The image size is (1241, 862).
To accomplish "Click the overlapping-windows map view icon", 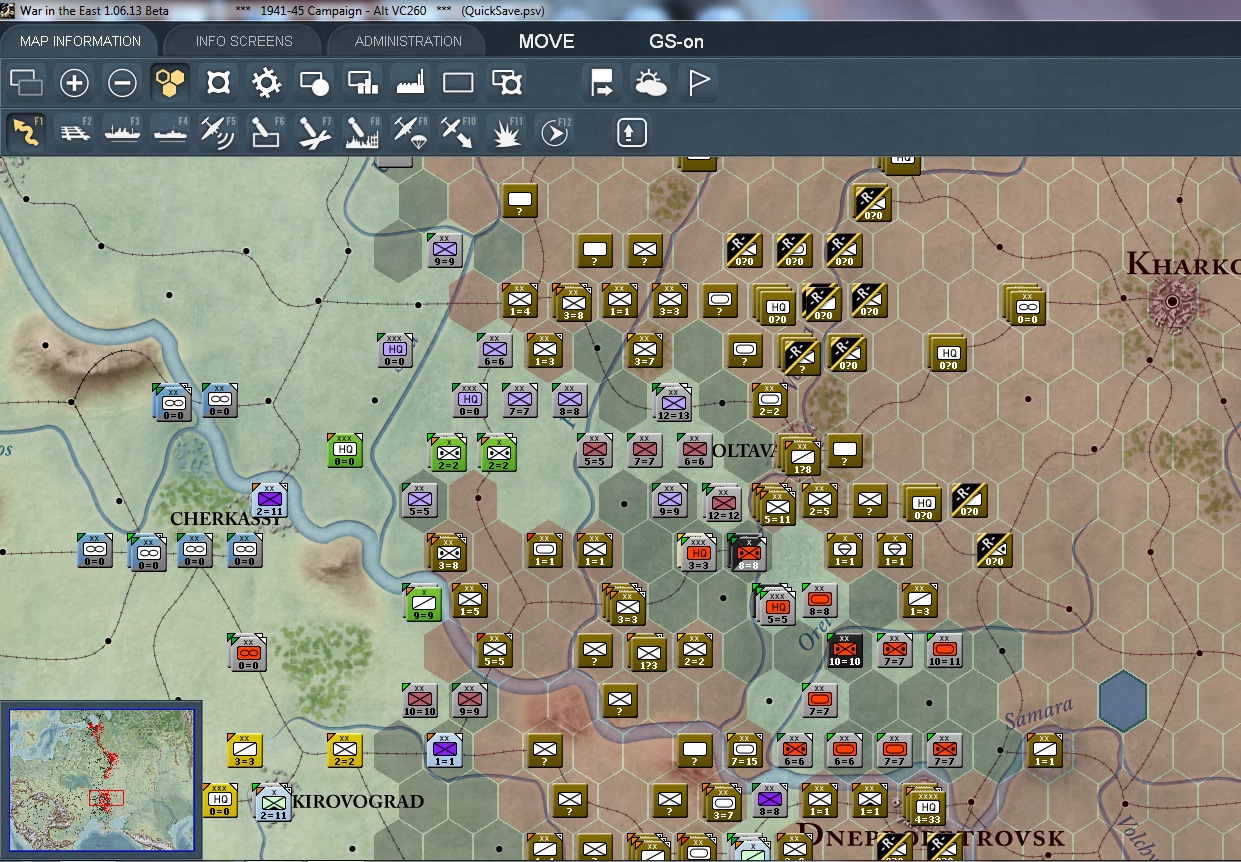I will point(27,83).
